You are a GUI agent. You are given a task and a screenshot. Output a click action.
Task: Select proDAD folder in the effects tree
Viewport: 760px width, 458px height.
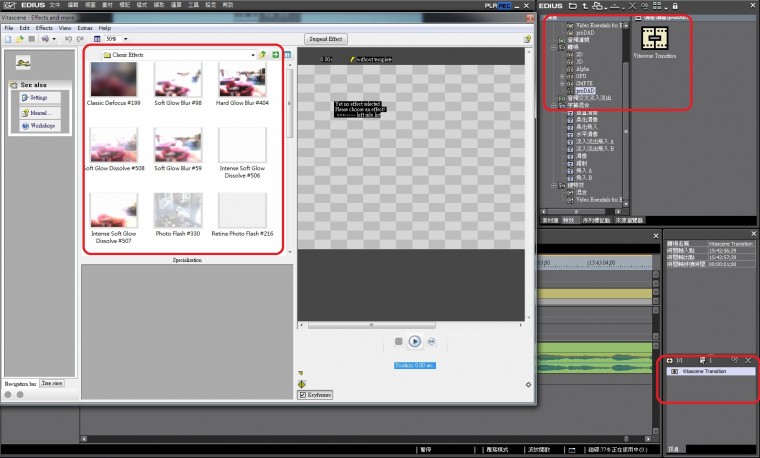click(586, 89)
